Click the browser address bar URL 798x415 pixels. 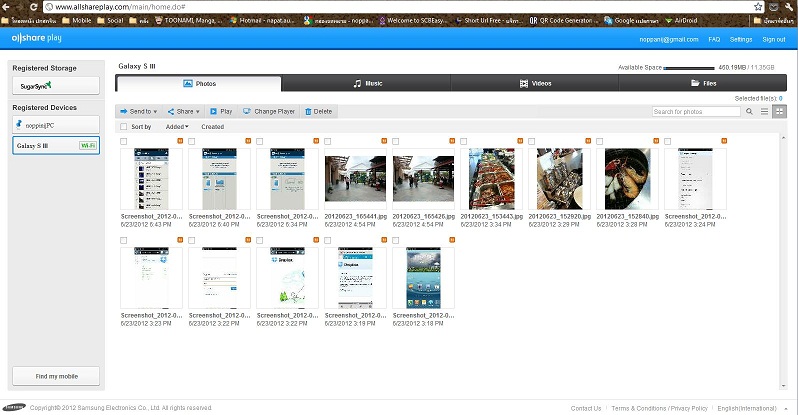point(120,7)
